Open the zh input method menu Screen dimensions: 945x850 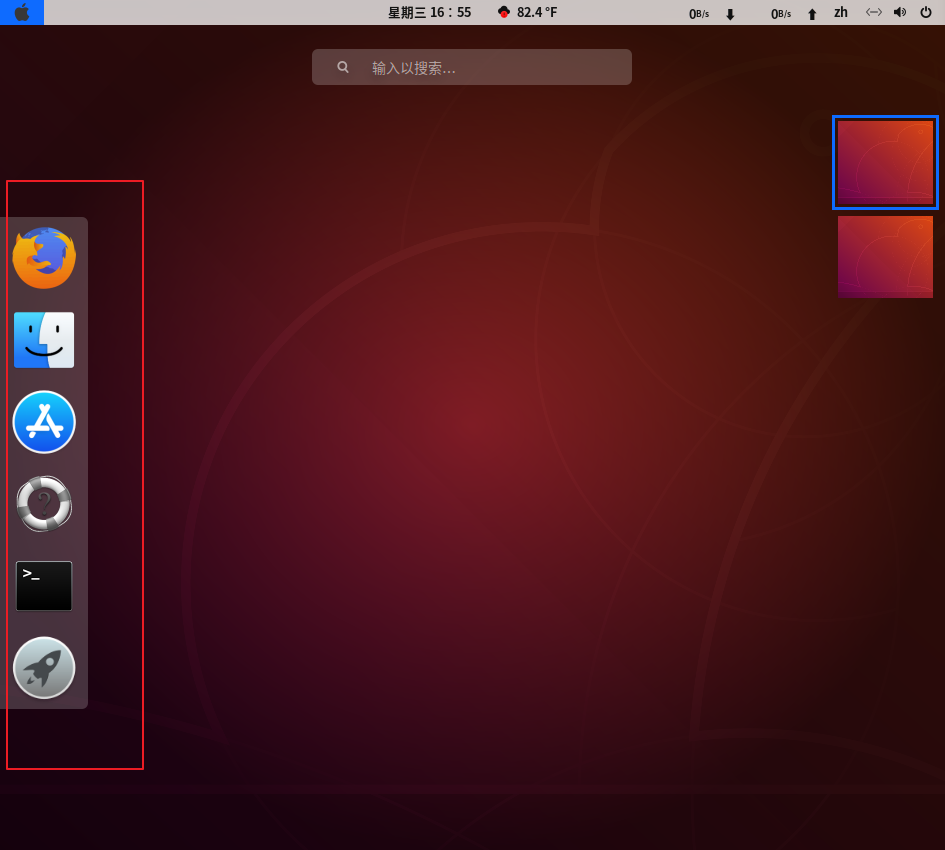coord(841,13)
